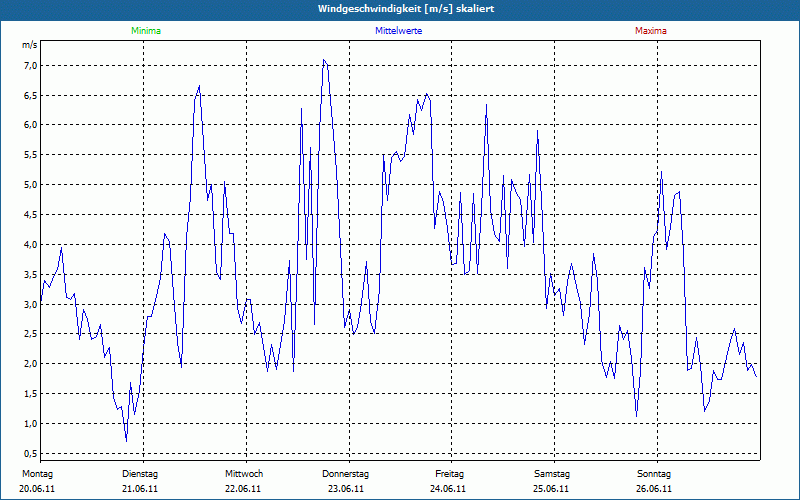
Task: Click the date 24.06.11
Action: point(448,489)
